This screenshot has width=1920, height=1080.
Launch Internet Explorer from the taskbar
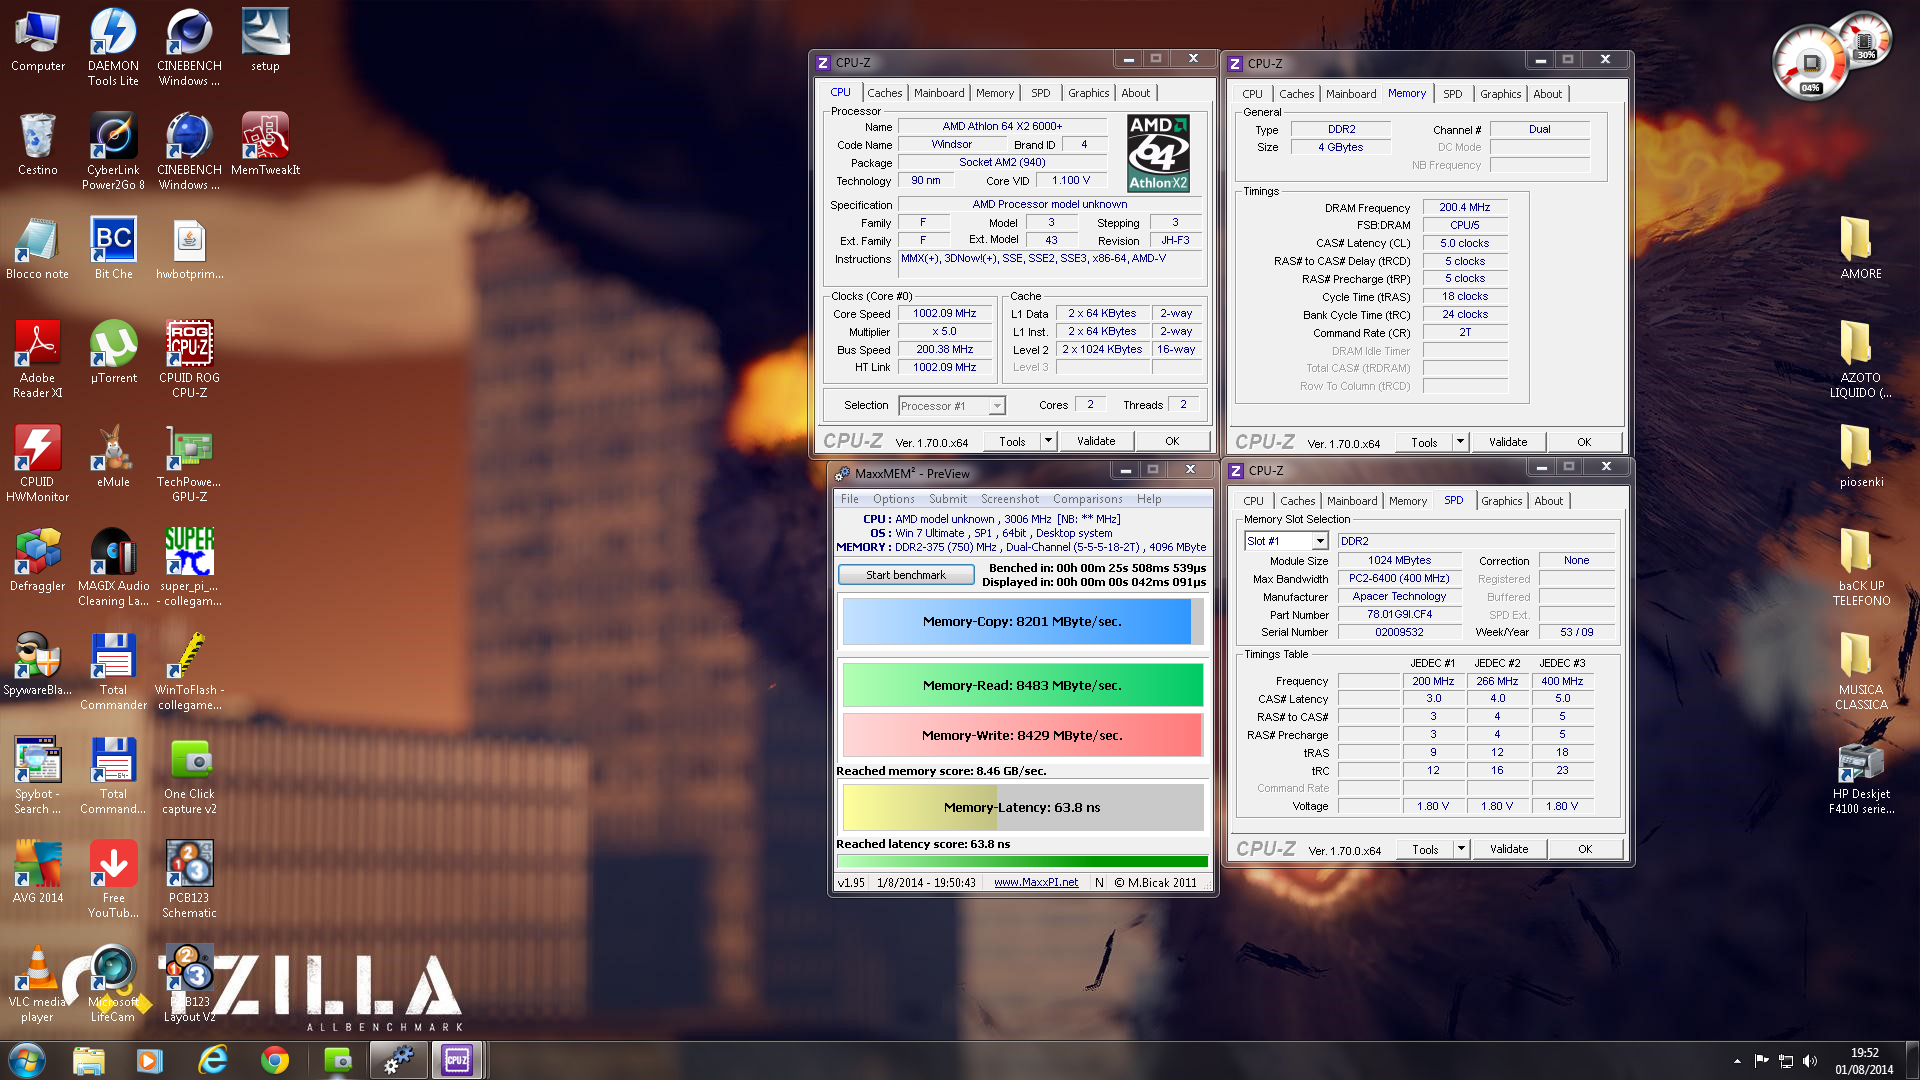[x=212, y=1060]
